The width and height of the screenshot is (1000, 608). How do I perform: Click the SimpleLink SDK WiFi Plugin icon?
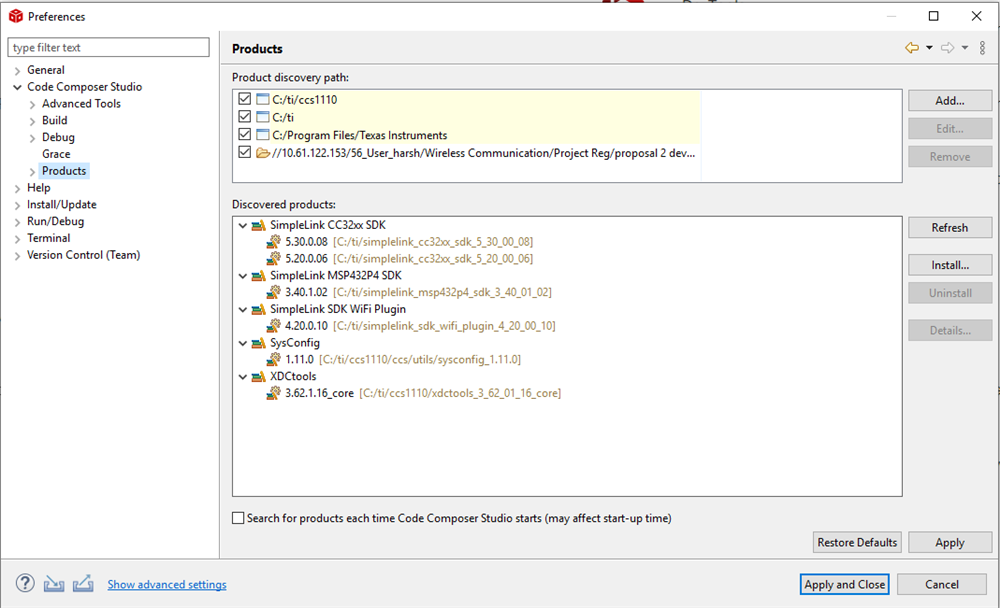tap(258, 309)
